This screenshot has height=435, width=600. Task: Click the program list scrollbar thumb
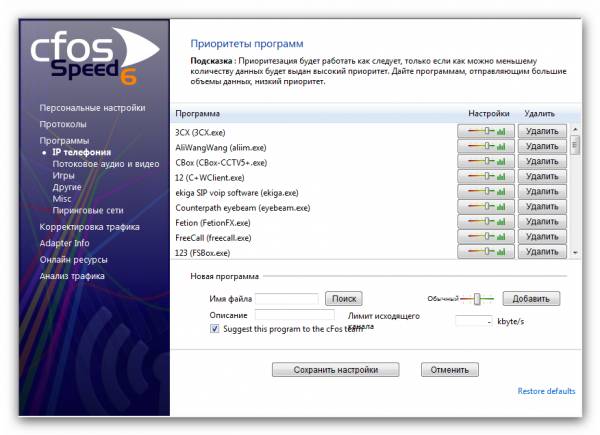(575, 145)
